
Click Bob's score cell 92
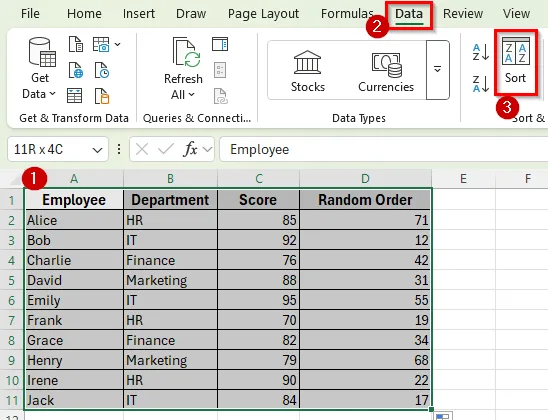[258, 240]
